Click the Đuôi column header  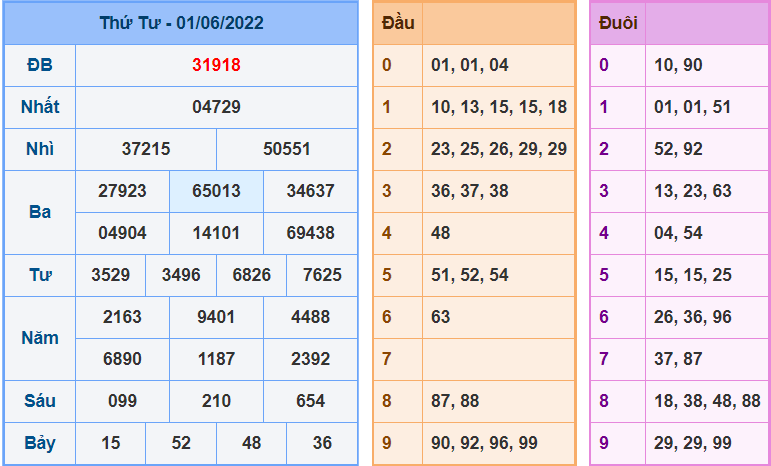click(618, 23)
